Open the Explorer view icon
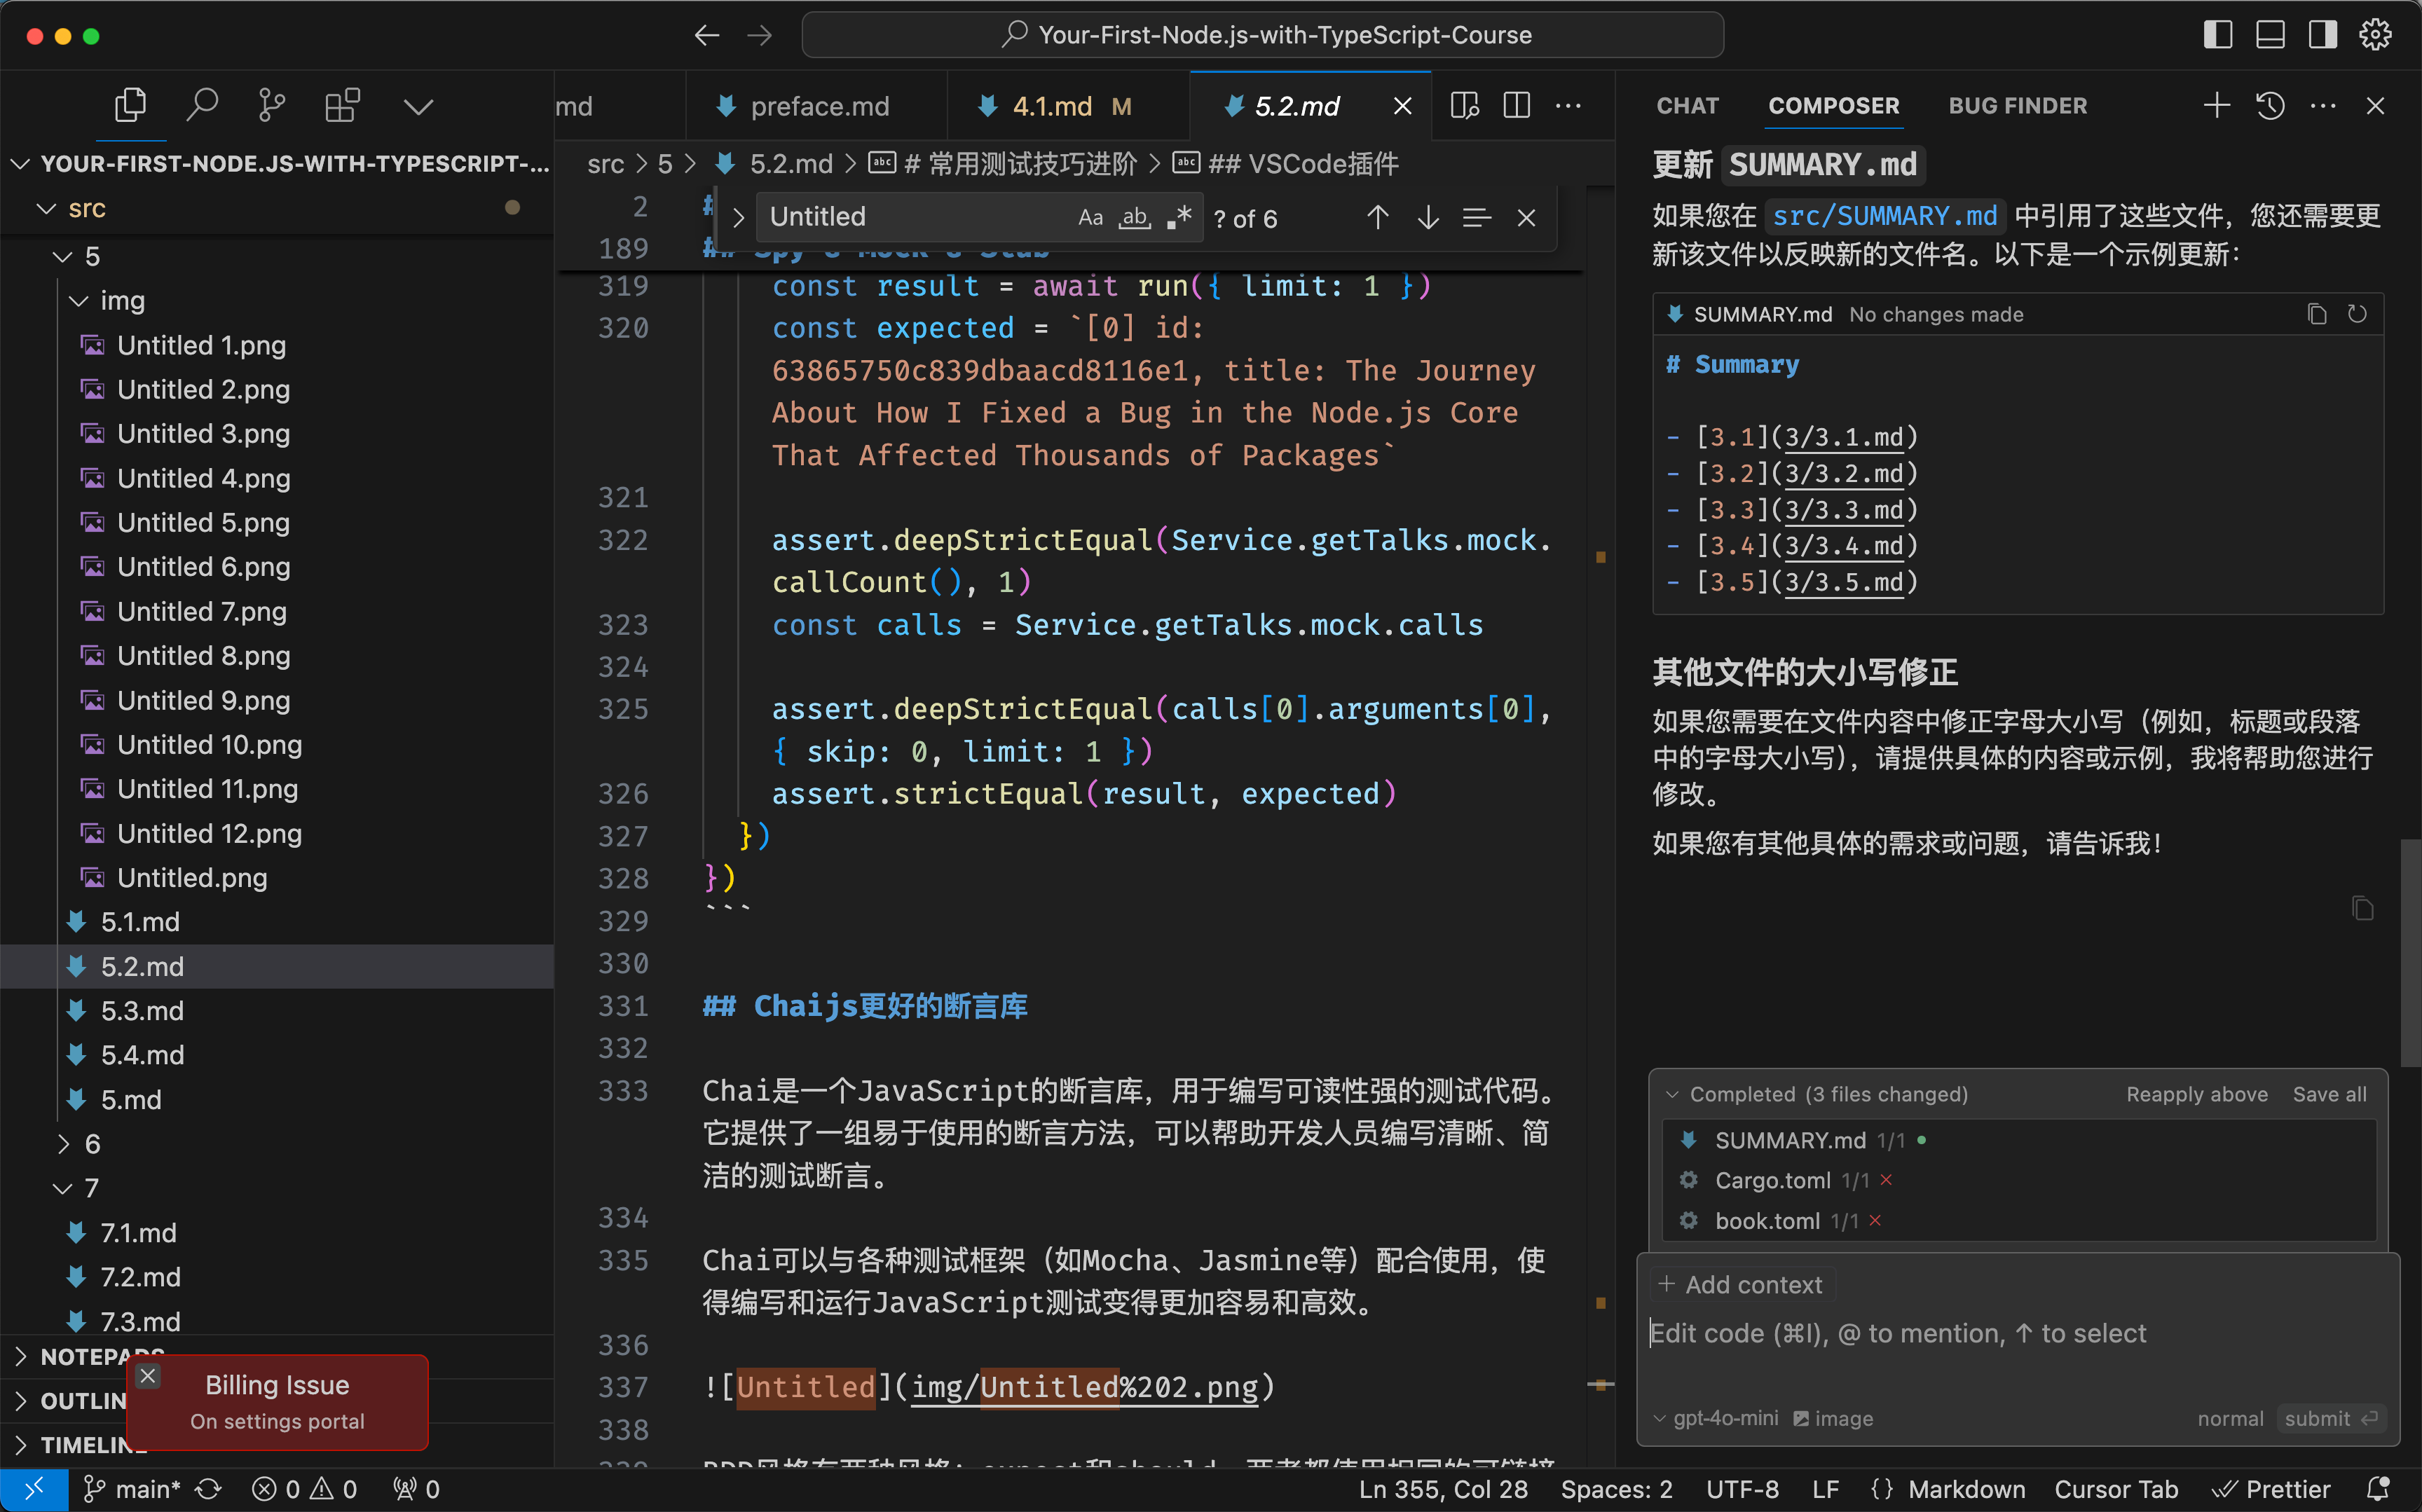Viewport: 2422px width, 1512px height. click(x=130, y=105)
